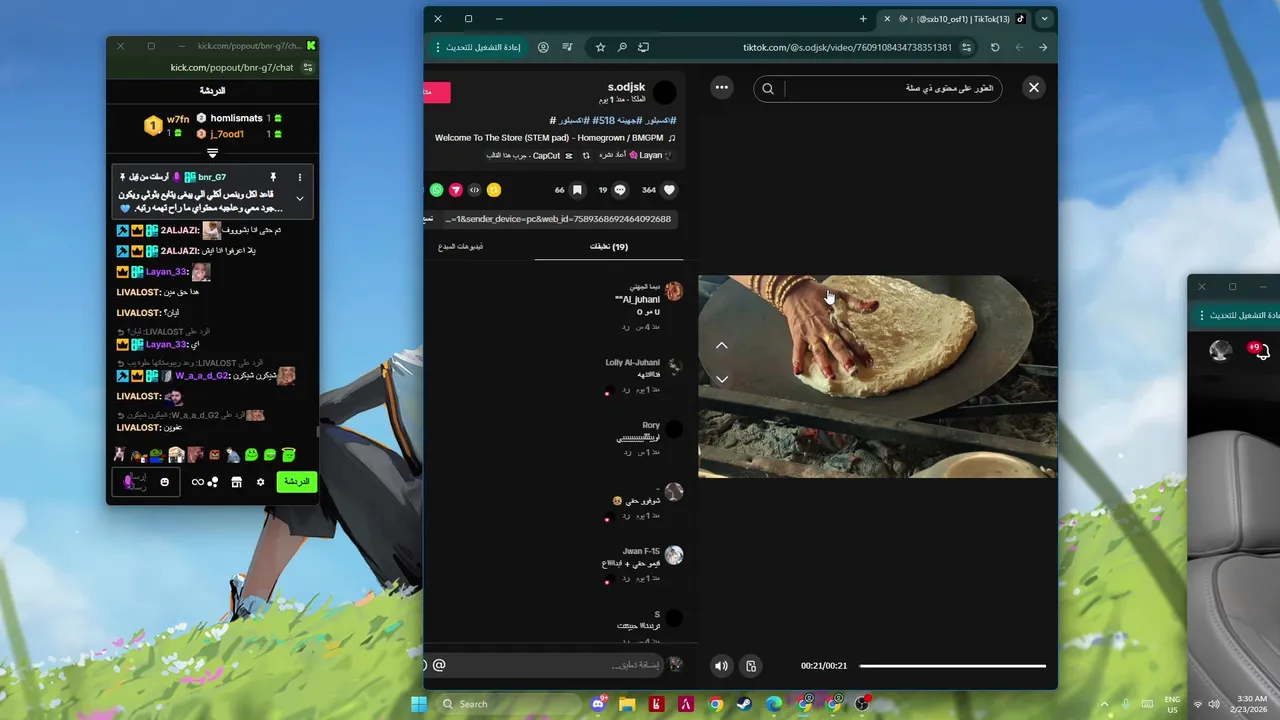
Task: Insert mention with @ icon in comment box
Action: tap(439, 665)
